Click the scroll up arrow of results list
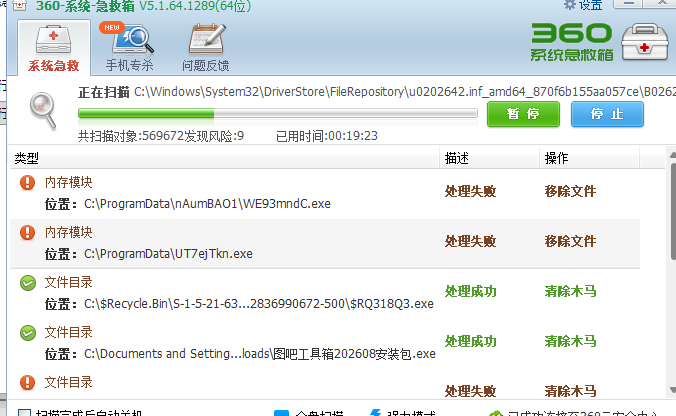 coord(673,155)
